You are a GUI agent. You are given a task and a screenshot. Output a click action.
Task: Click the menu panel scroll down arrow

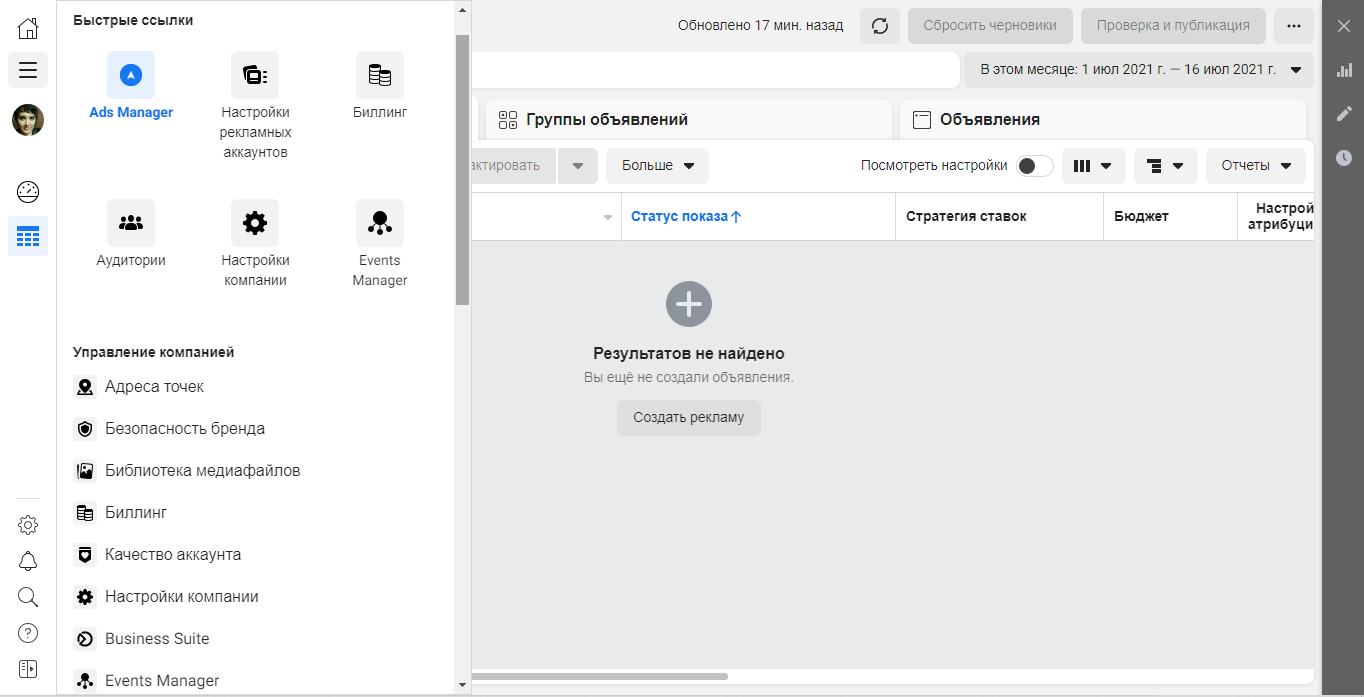(462, 686)
